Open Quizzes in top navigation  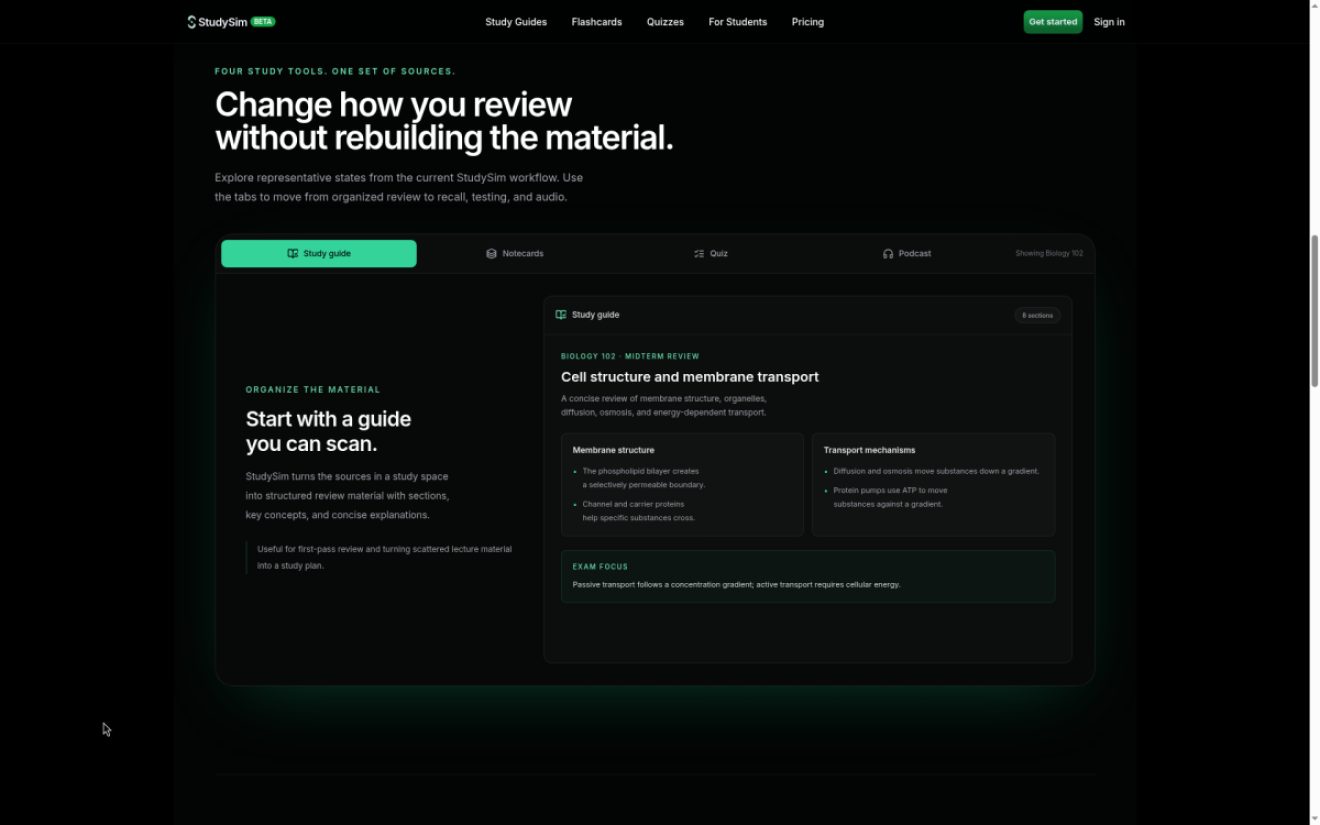tap(665, 22)
